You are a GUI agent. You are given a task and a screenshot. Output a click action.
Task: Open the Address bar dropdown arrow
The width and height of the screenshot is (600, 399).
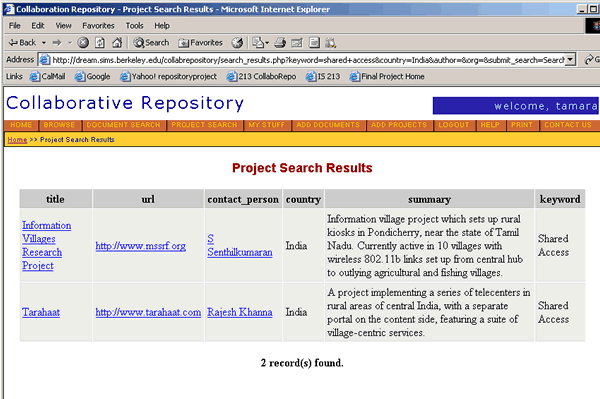click(x=570, y=60)
